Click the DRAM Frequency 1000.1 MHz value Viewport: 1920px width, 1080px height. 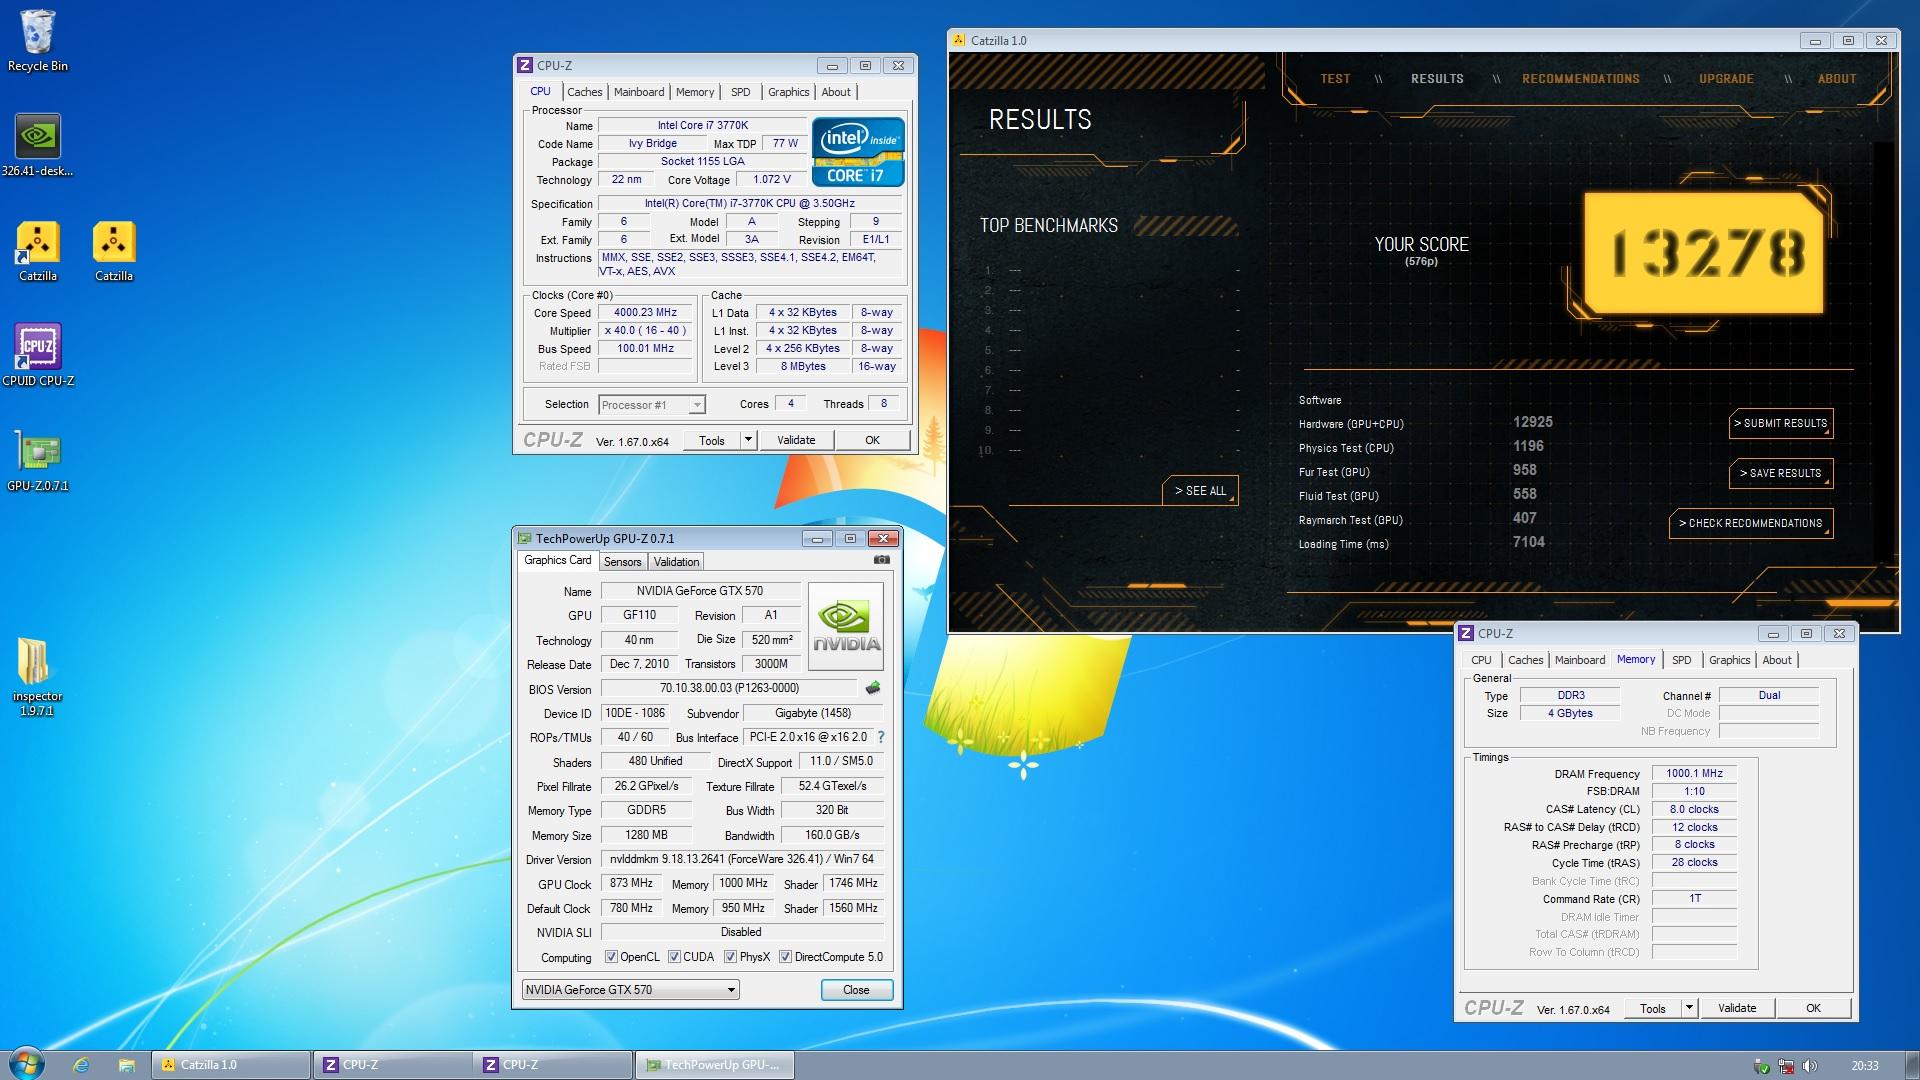point(1694,773)
